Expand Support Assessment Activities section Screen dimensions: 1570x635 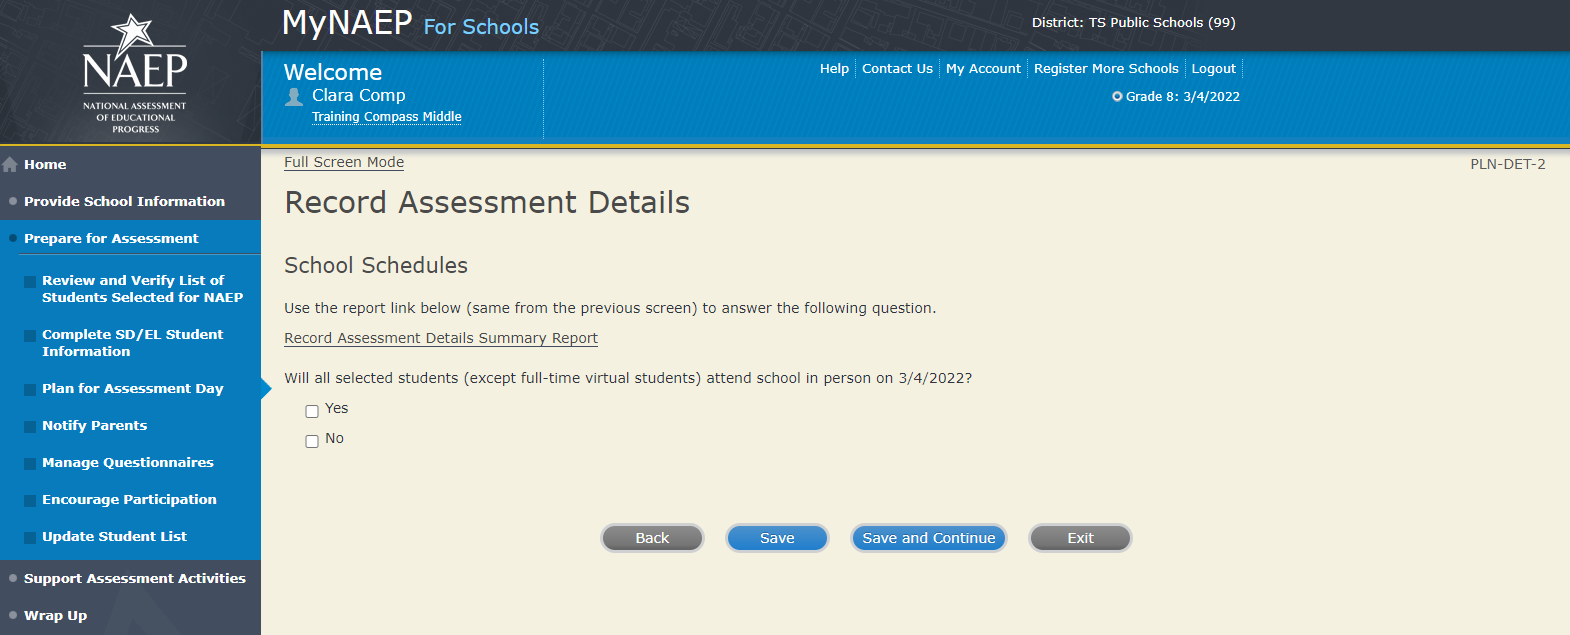tap(135, 578)
